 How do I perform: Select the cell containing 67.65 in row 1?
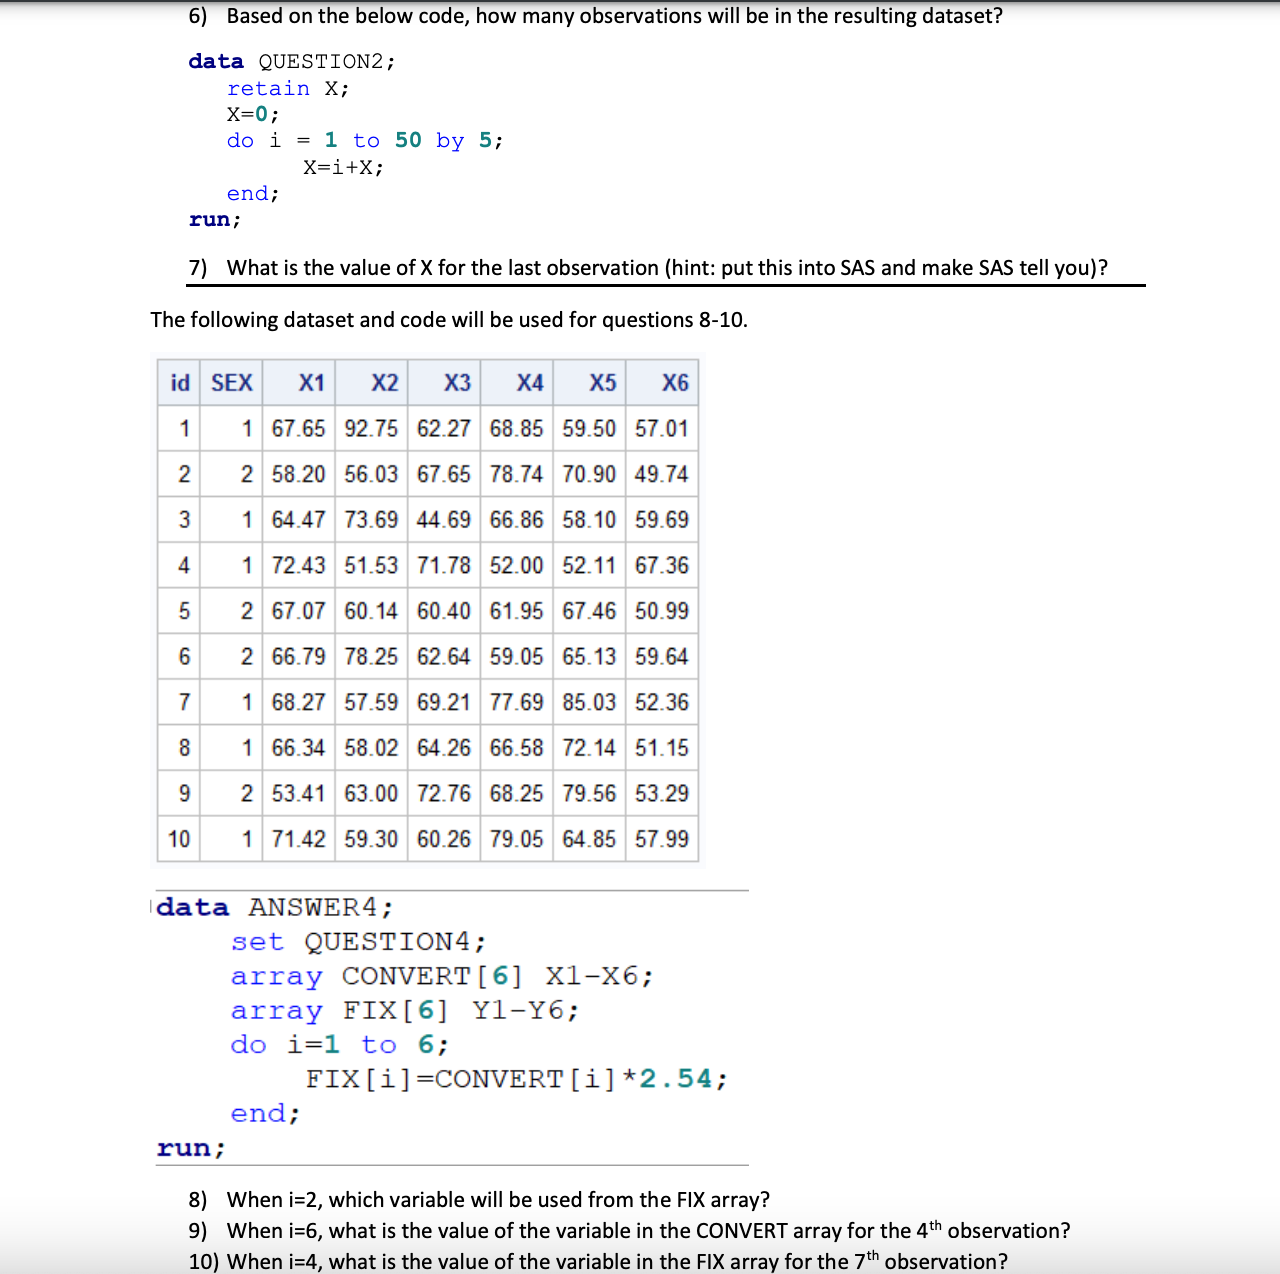tap(298, 428)
